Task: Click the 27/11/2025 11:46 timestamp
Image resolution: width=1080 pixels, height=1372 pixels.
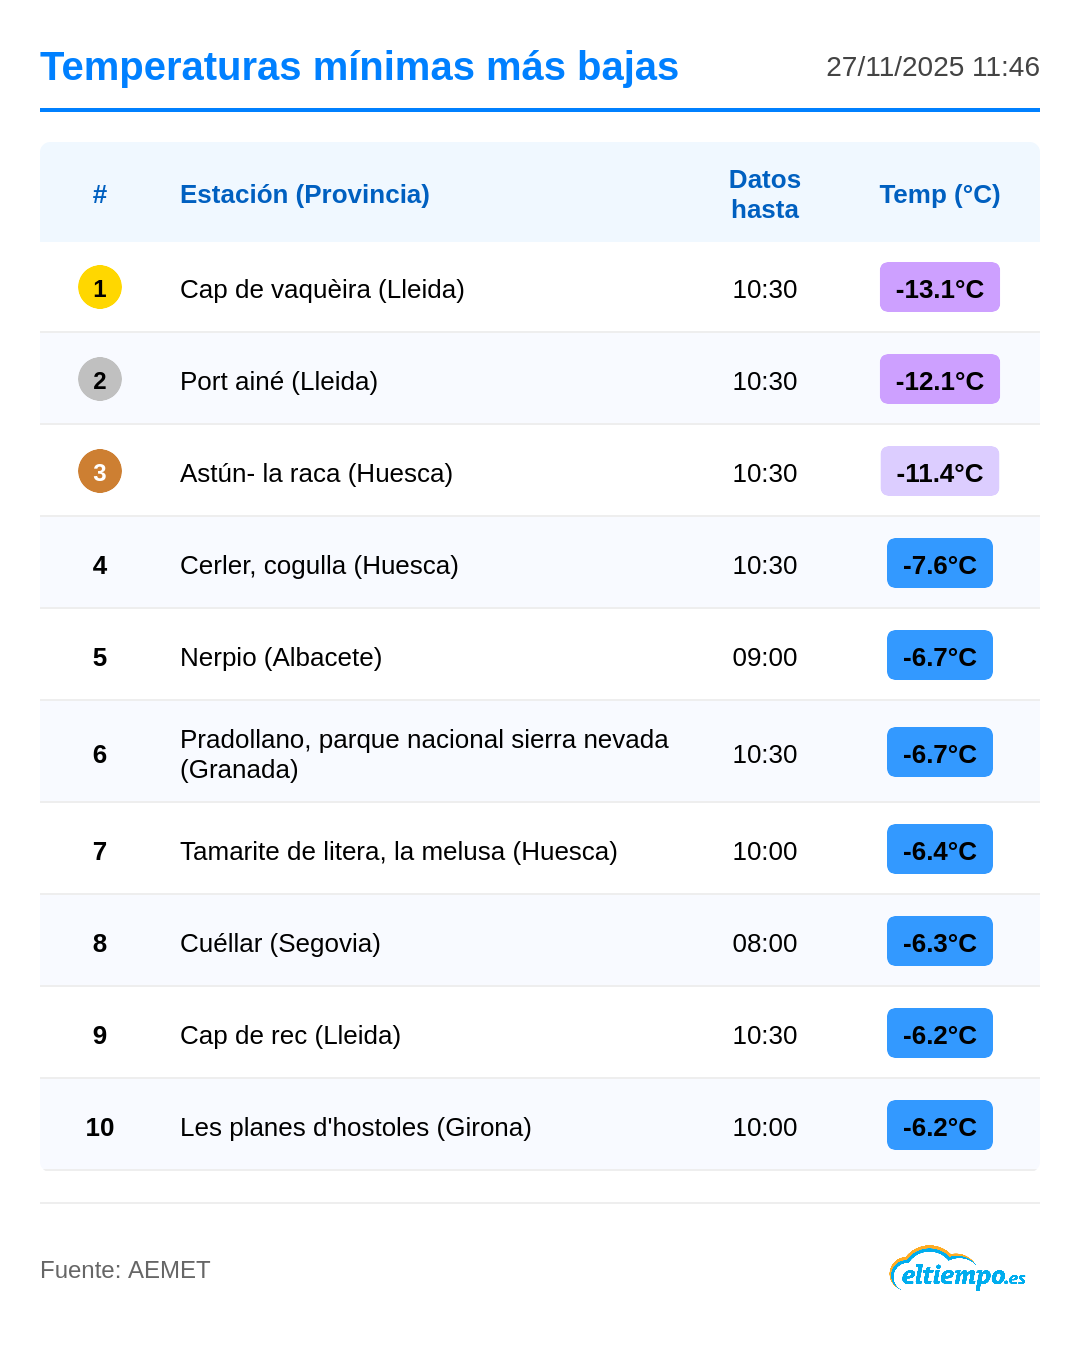Action: pos(932,67)
